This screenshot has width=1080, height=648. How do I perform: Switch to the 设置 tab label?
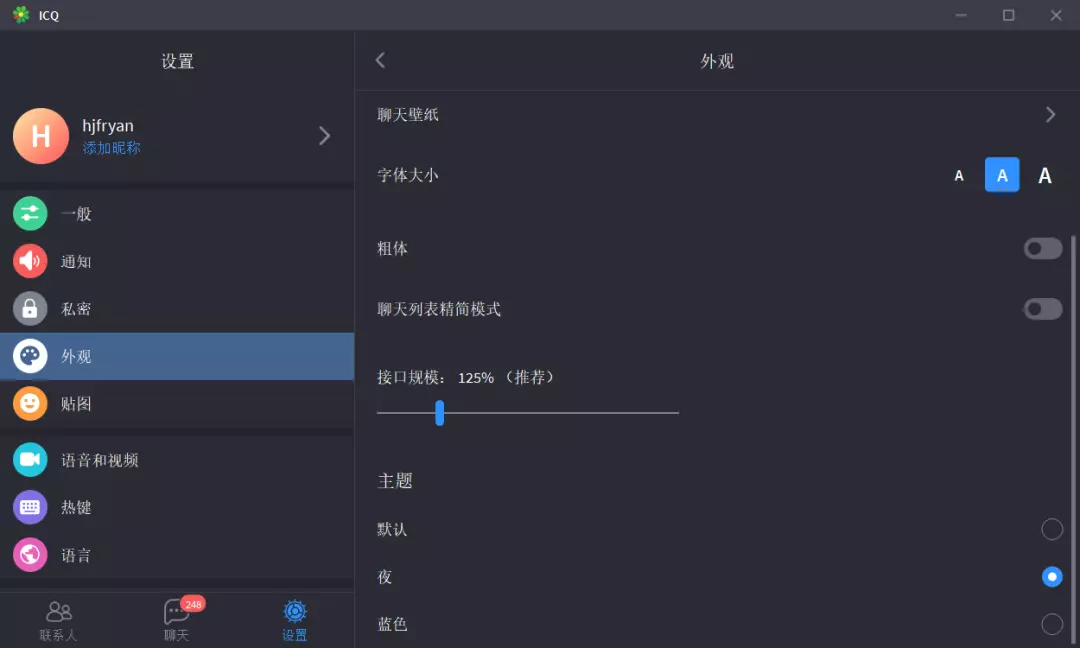point(295,635)
